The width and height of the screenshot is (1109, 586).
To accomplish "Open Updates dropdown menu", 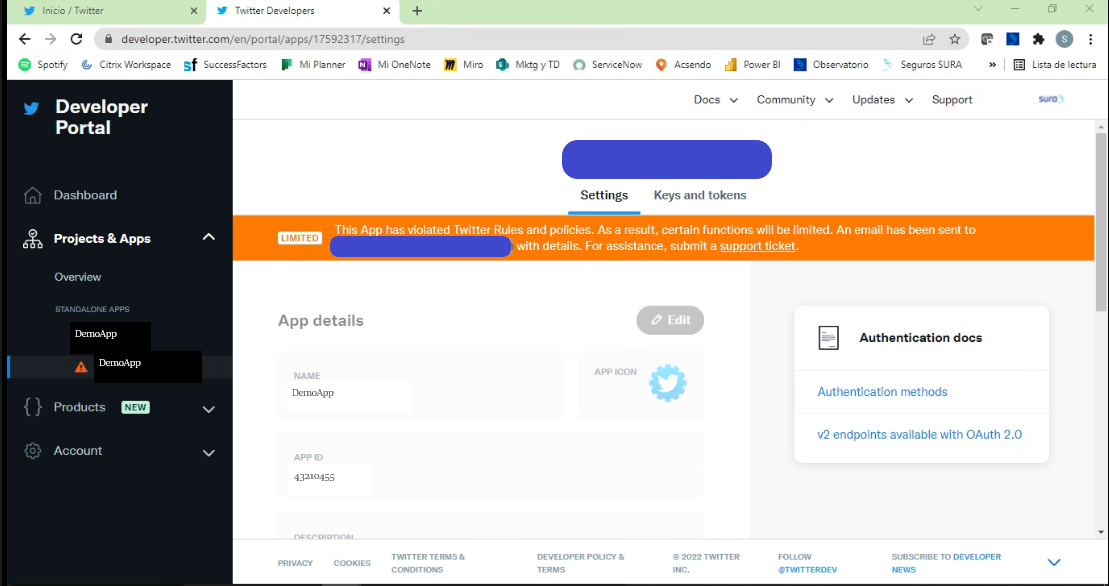I will (x=883, y=100).
